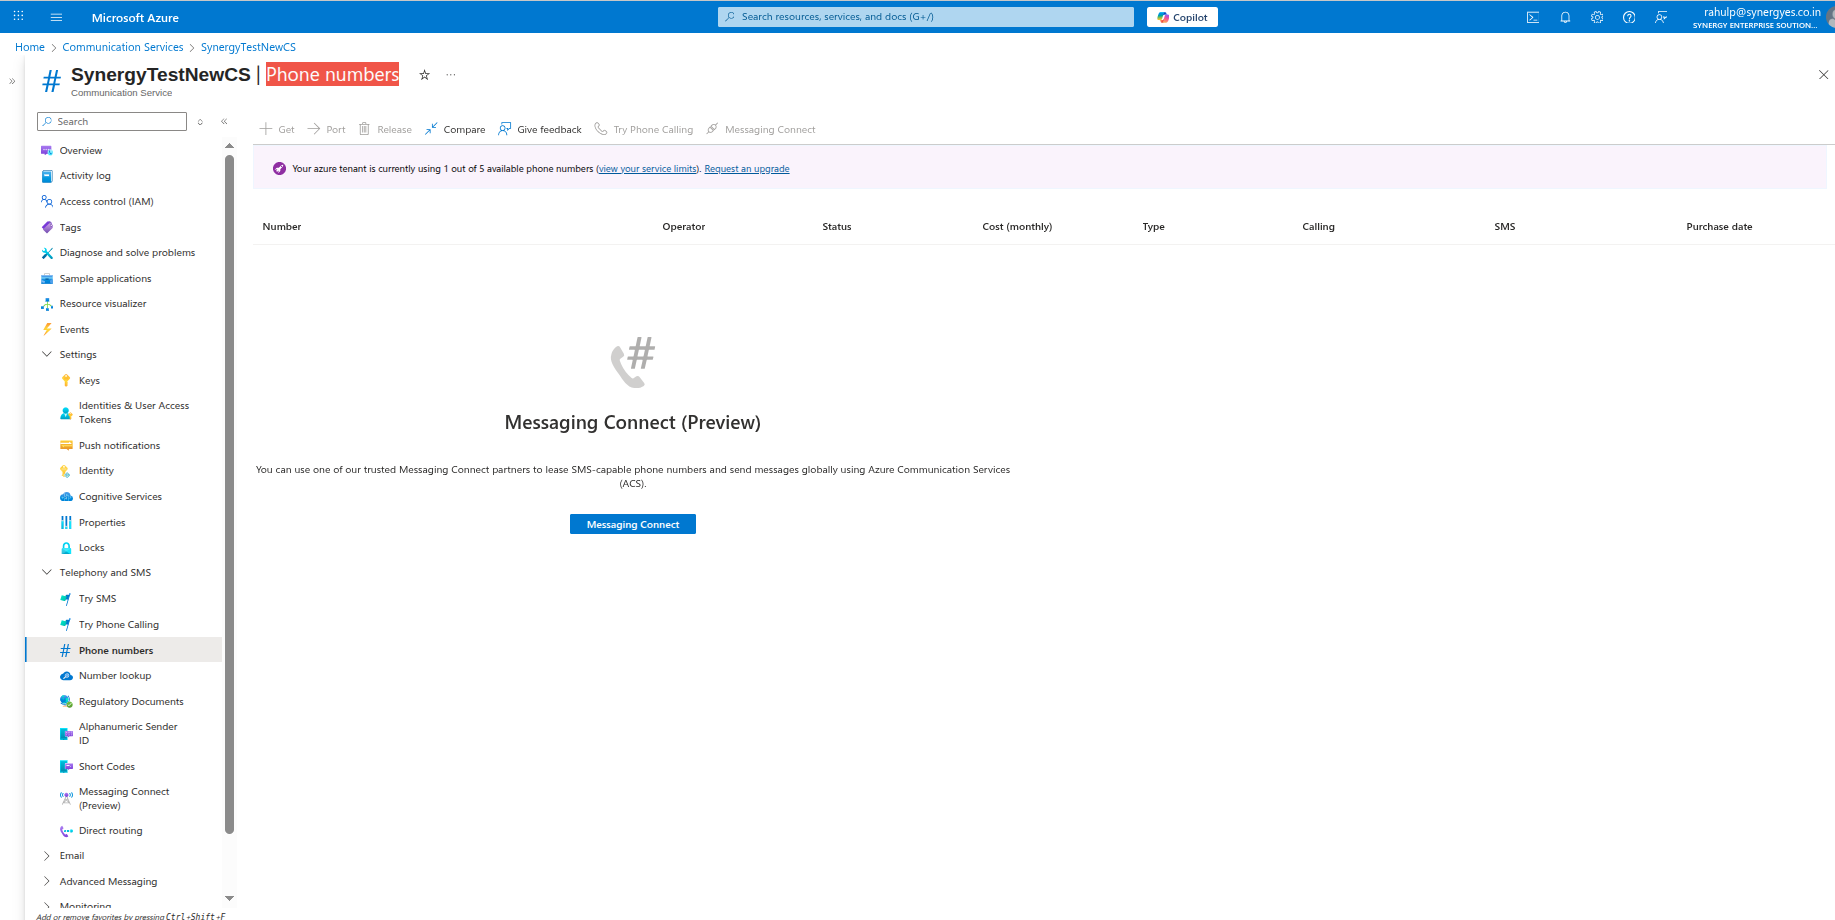Expand the portal side panel chevron
Viewport: 1835px width, 920px height.
12,81
